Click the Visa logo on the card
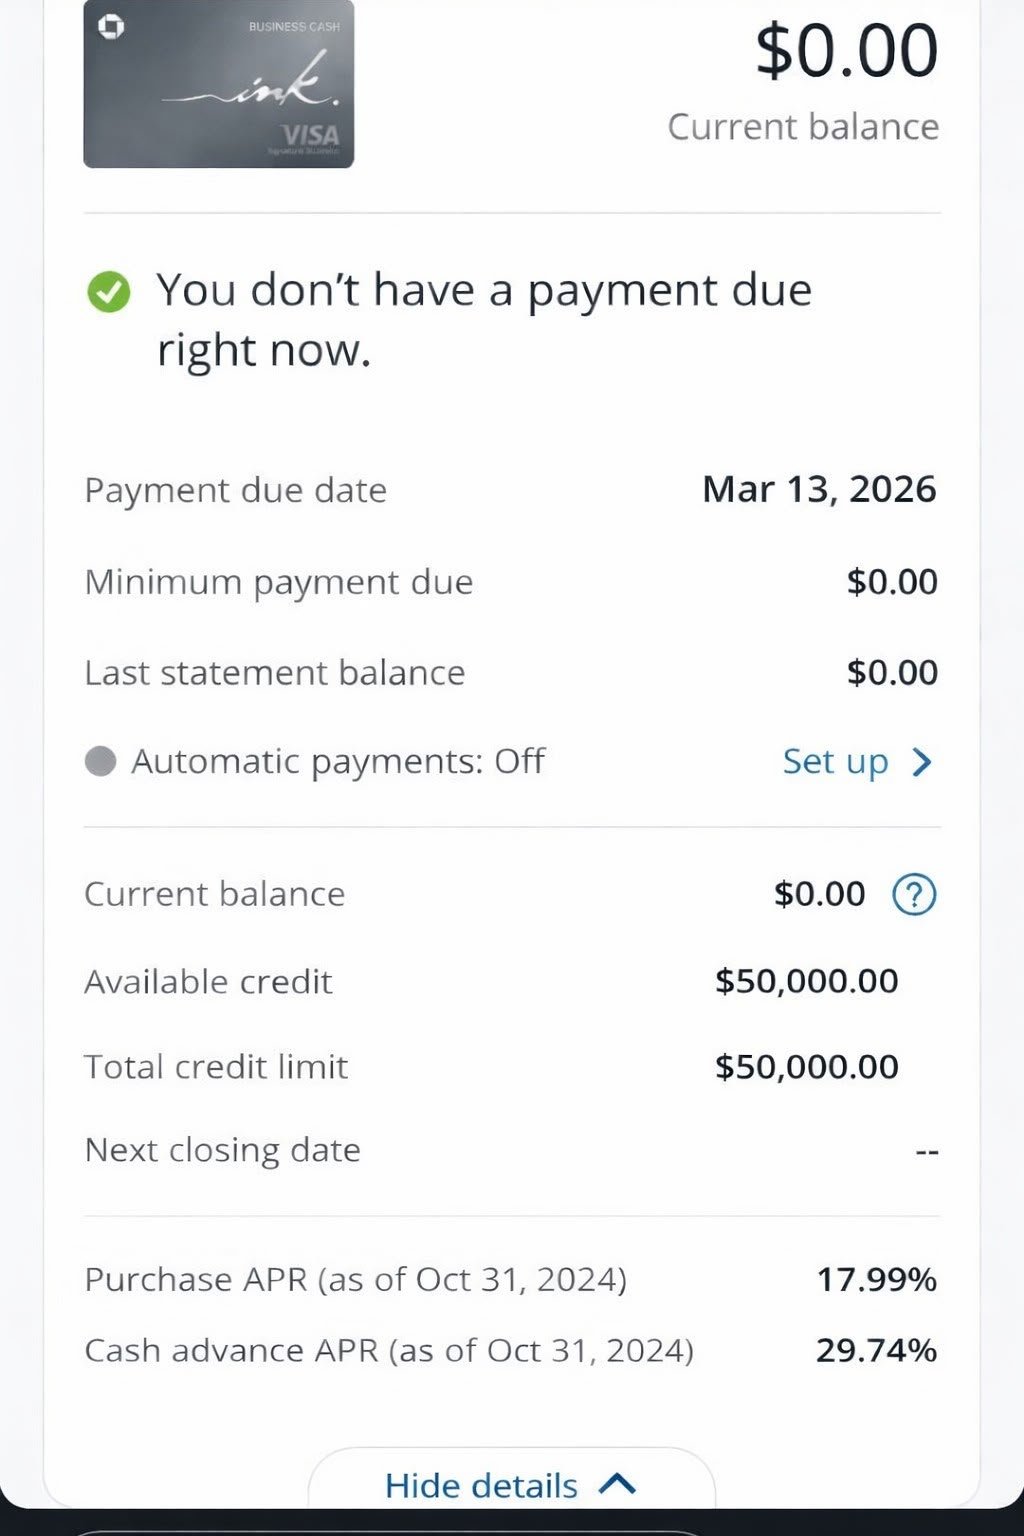Viewport: 1024px width, 1536px height. pyautogui.click(x=310, y=136)
